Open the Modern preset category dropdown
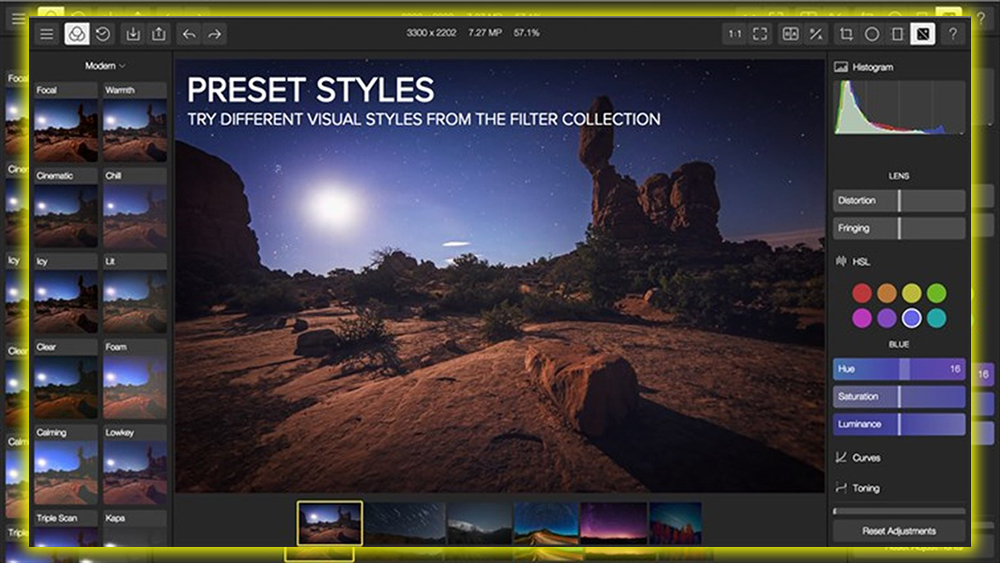The height and width of the screenshot is (563, 1000). click(x=105, y=65)
